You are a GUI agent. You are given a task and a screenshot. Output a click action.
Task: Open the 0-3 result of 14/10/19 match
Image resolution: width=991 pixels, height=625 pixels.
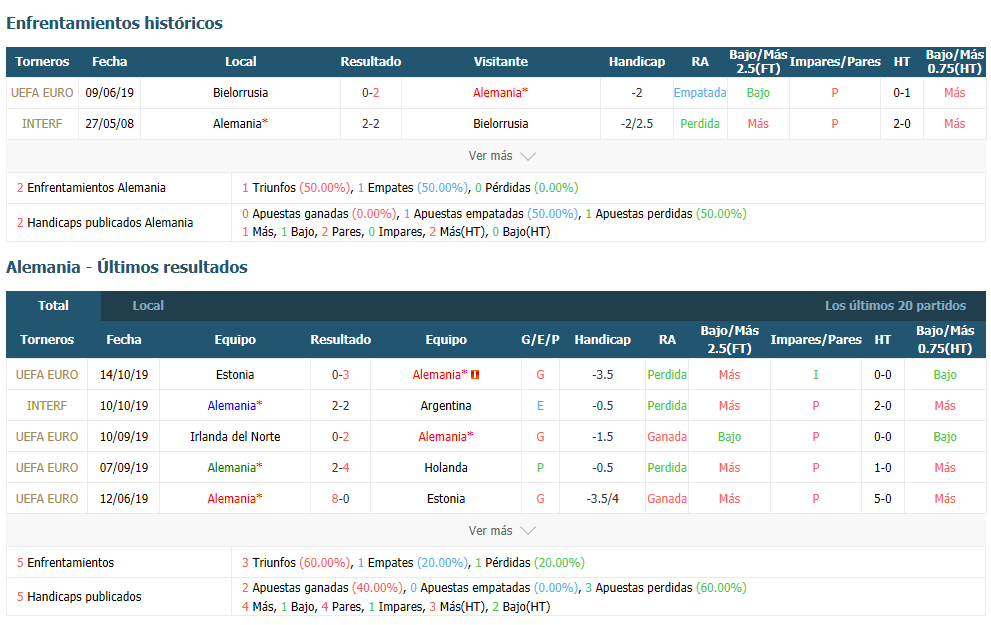point(340,375)
